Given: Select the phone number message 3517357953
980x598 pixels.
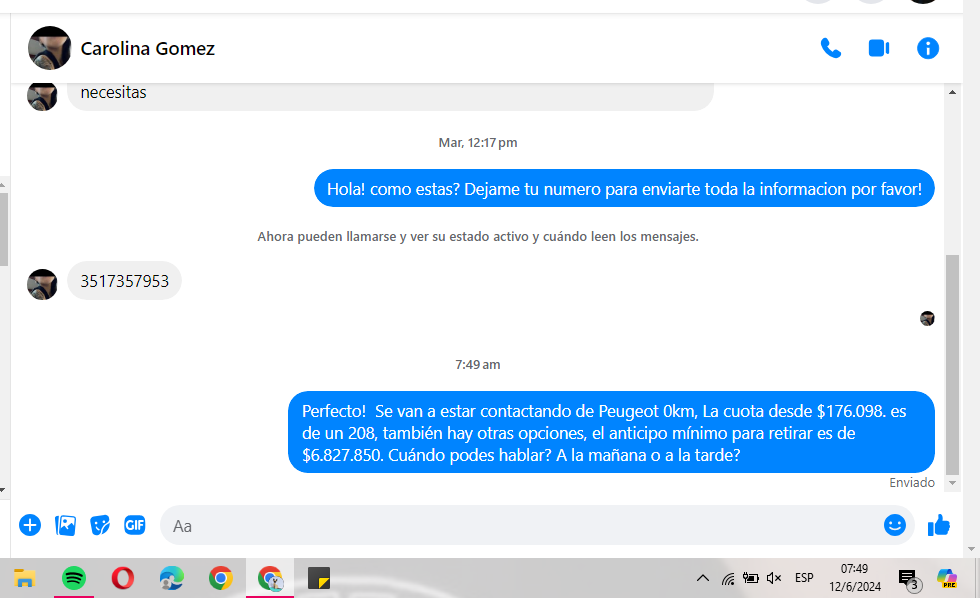Looking at the screenshot, I should point(124,281).
